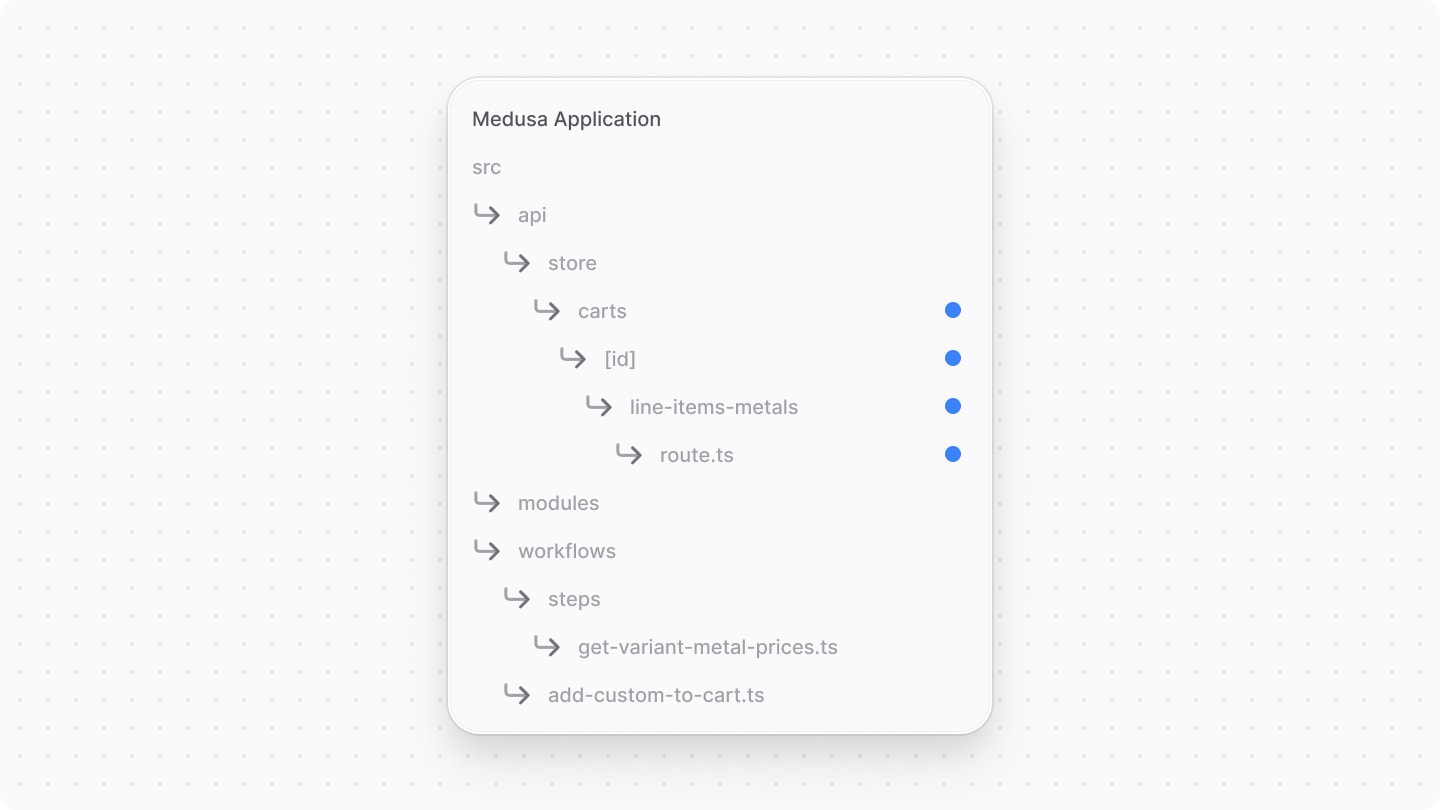Open get-variant-metal-prices.ts file

click(708, 647)
